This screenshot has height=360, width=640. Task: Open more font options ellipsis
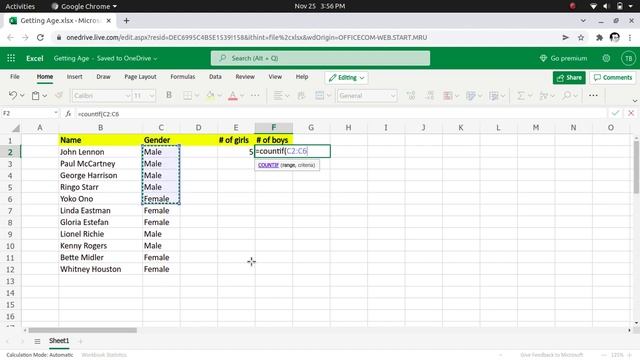255,96
